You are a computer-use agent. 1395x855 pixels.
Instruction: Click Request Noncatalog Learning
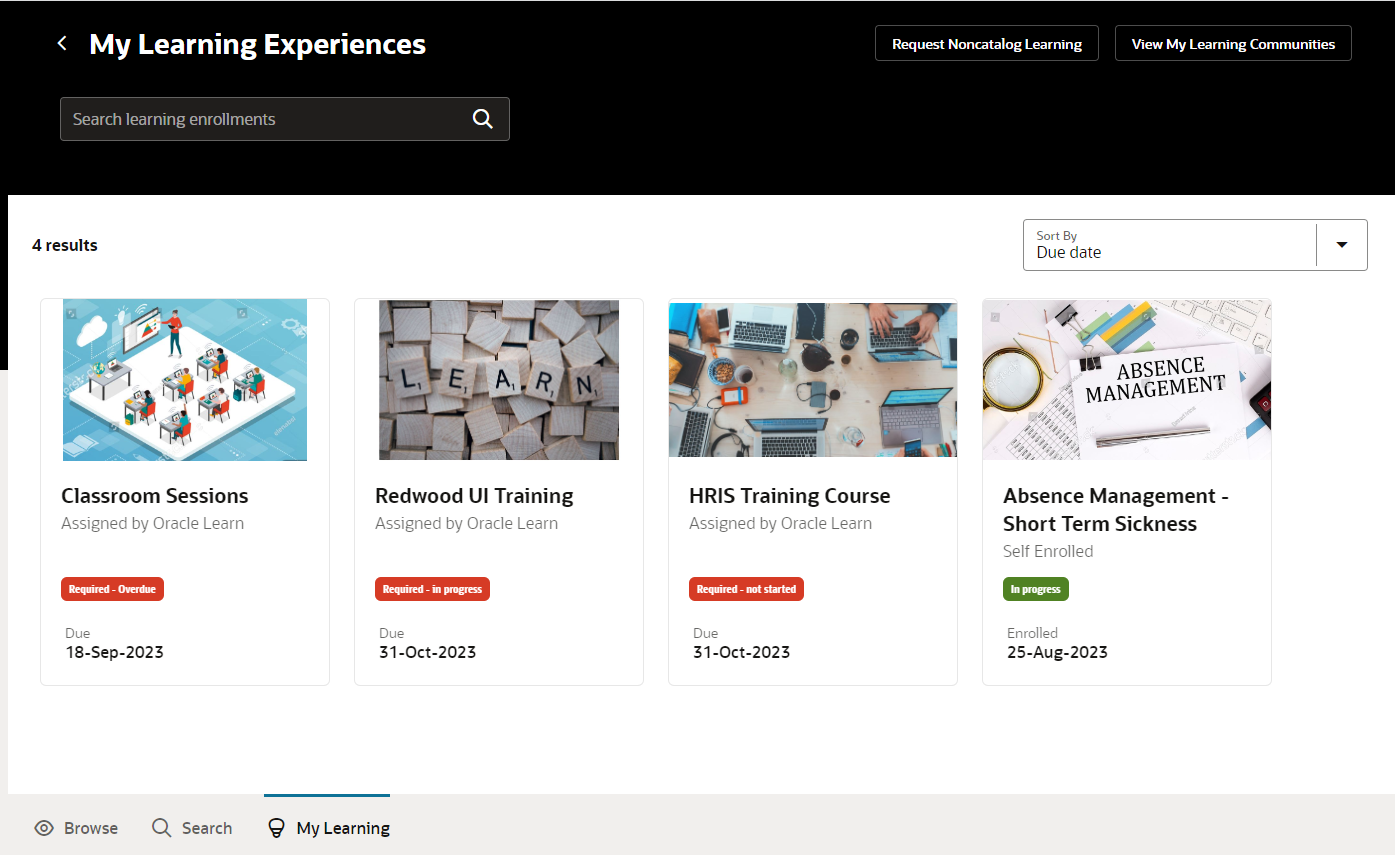[x=986, y=43]
